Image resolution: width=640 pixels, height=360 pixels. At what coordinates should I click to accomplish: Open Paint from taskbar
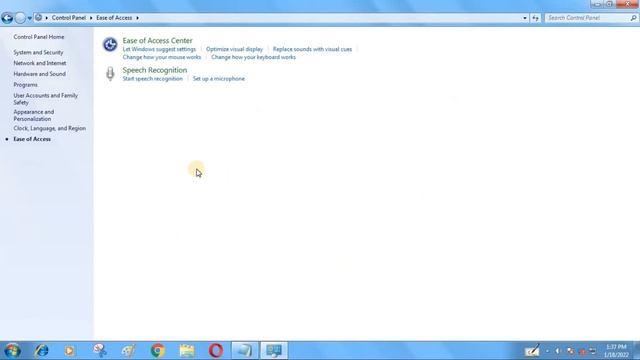[129, 351]
